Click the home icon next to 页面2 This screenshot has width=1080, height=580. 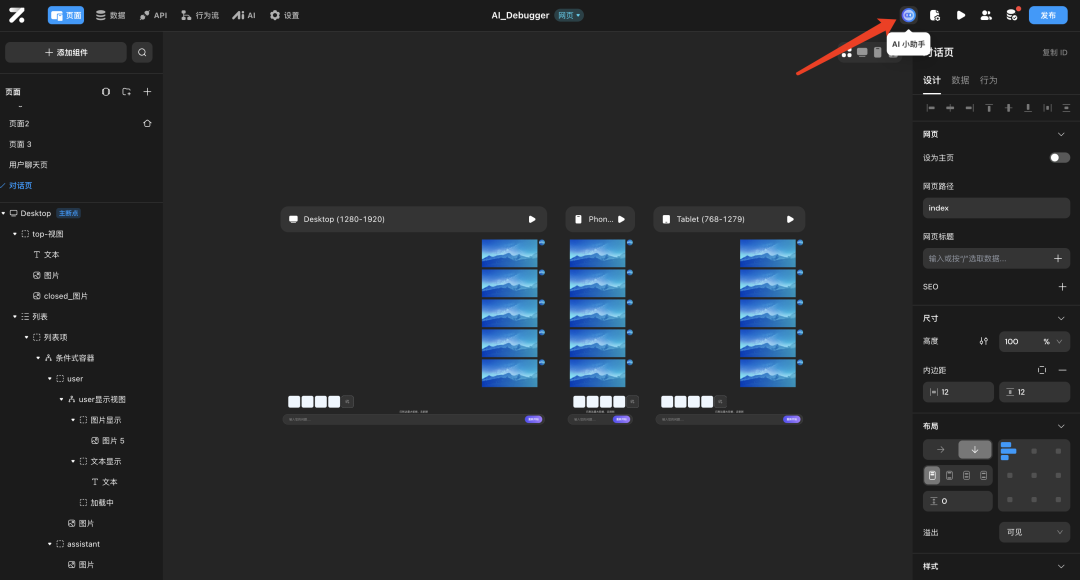[x=147, y=123]
